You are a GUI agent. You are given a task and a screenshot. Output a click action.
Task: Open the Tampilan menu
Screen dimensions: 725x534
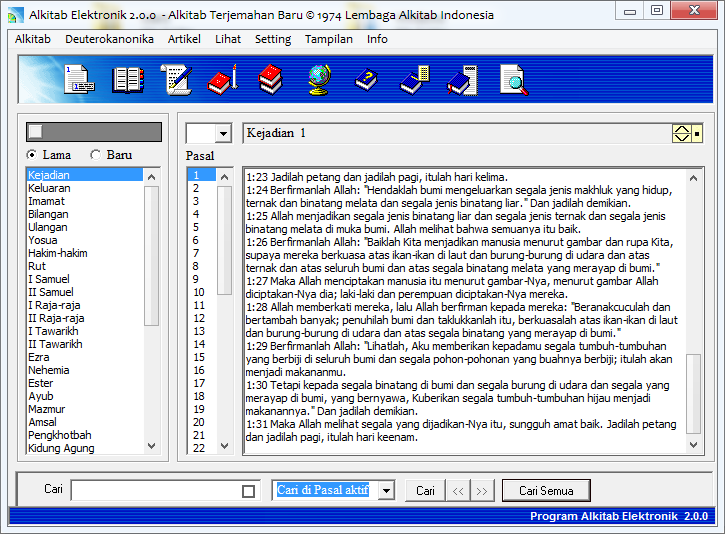(x=329, y=39)
